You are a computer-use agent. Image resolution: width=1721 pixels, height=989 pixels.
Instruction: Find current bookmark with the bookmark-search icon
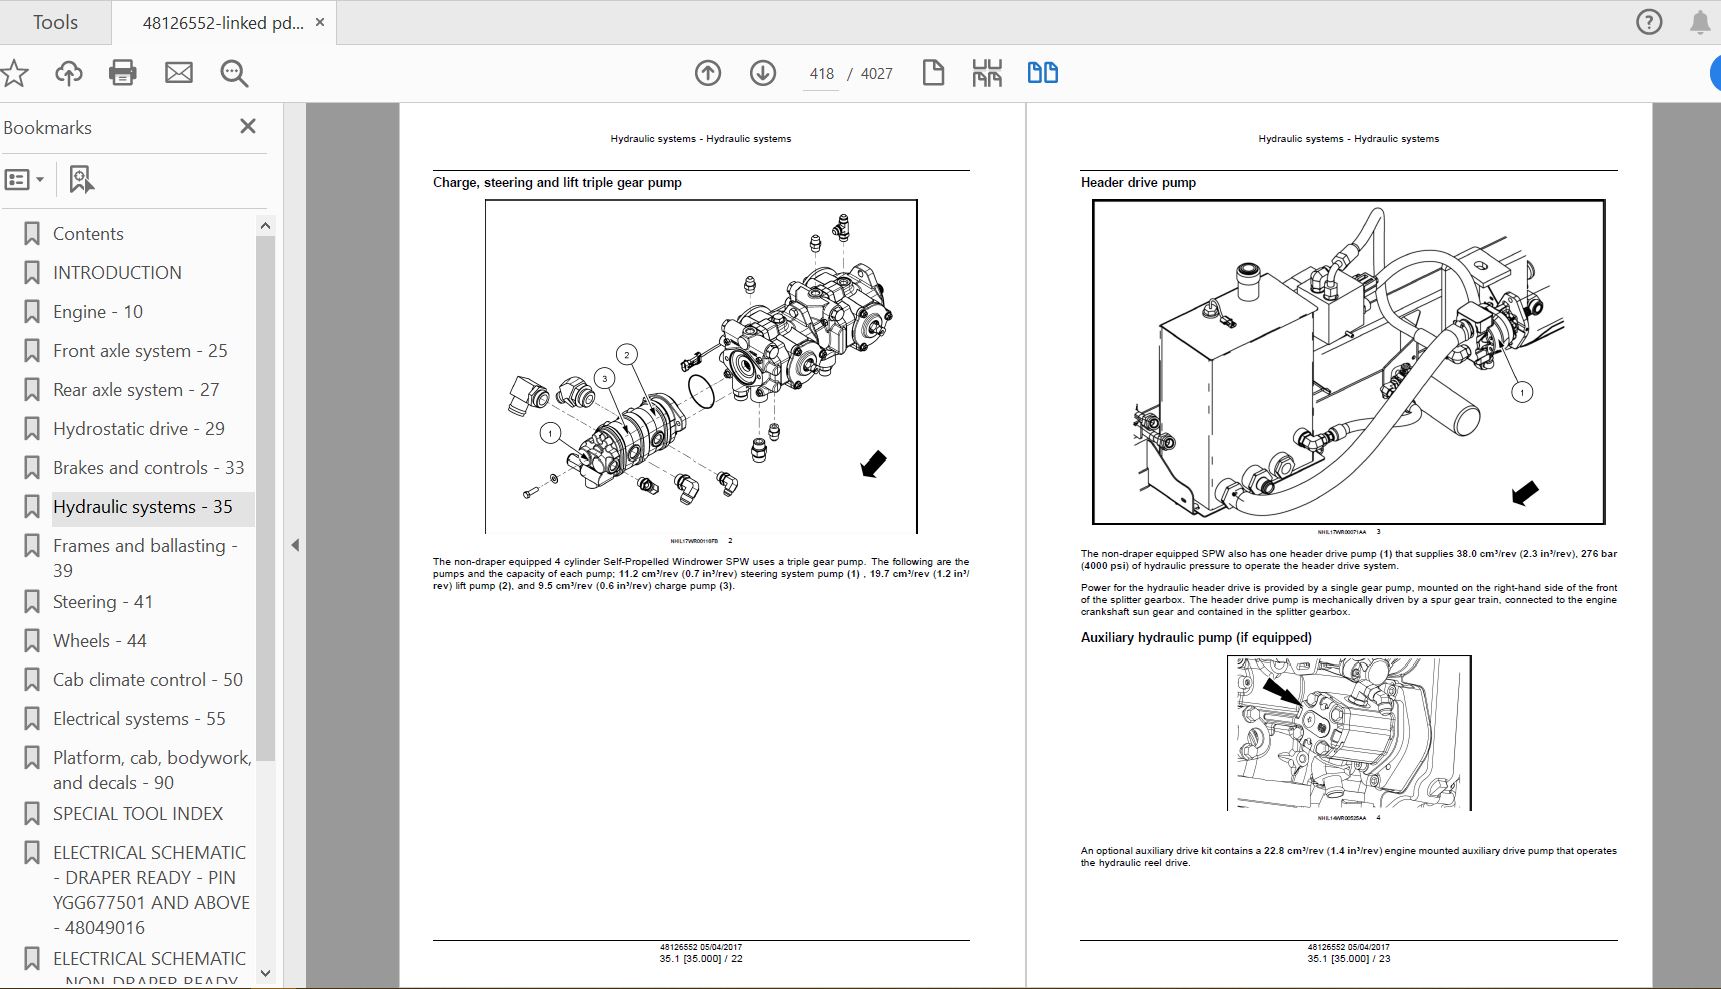80,180
